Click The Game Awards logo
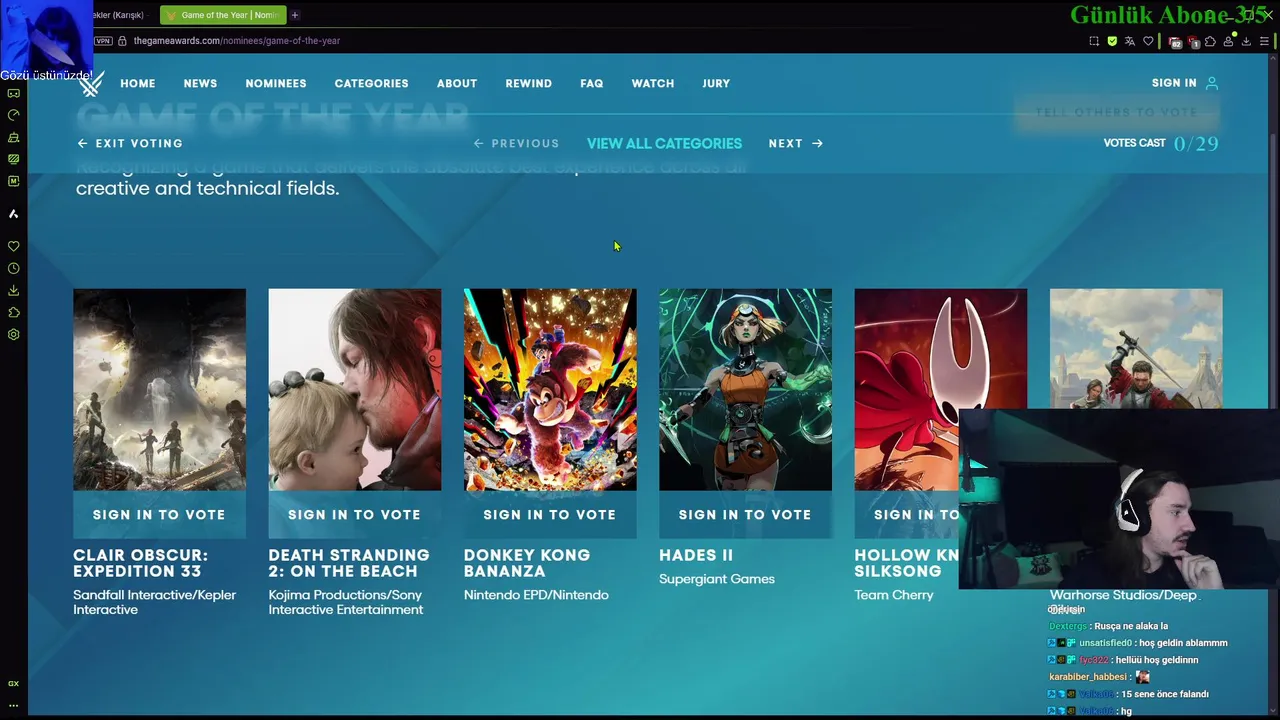 [x=91, y=83]
